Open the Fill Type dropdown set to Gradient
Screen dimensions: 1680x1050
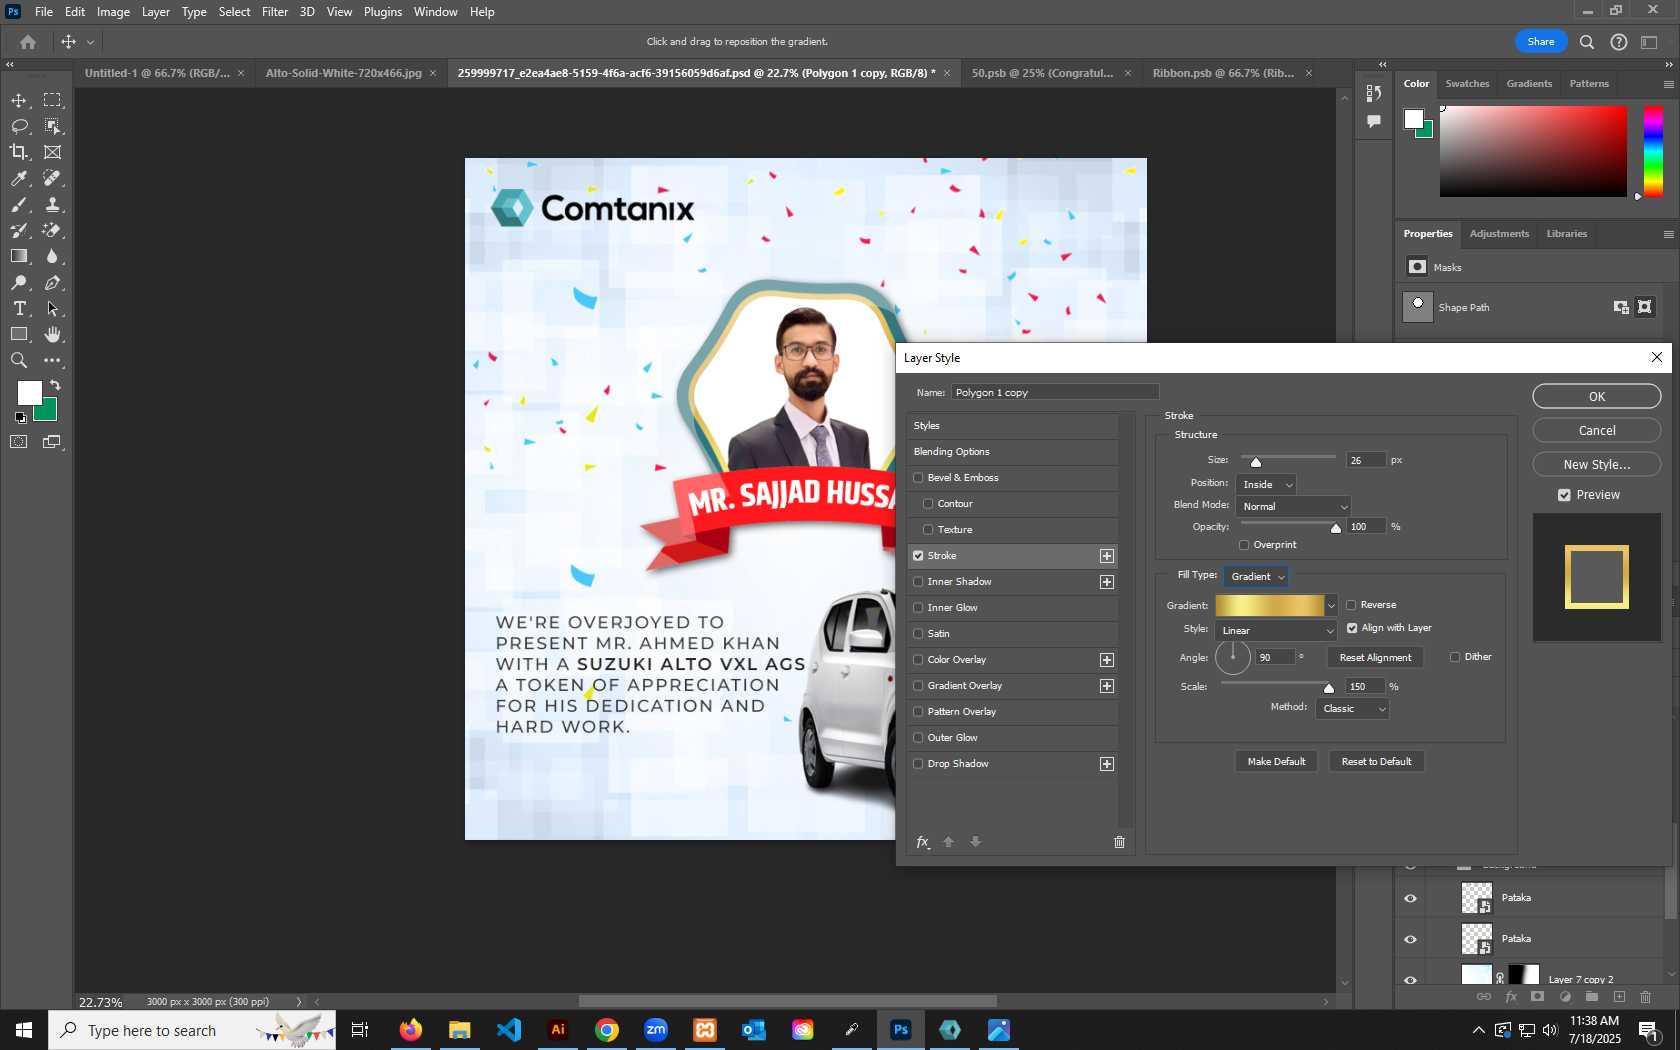click(1256, 577)
